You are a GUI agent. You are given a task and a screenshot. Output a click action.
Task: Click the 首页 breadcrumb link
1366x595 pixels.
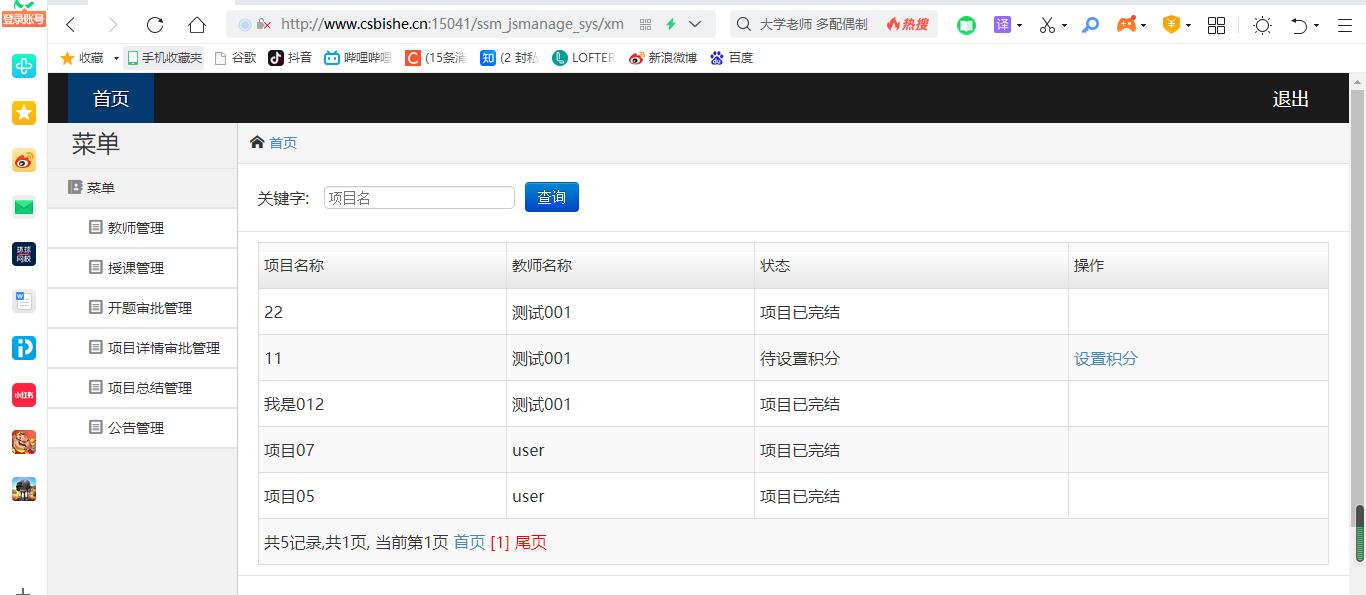tap(283, 143)
